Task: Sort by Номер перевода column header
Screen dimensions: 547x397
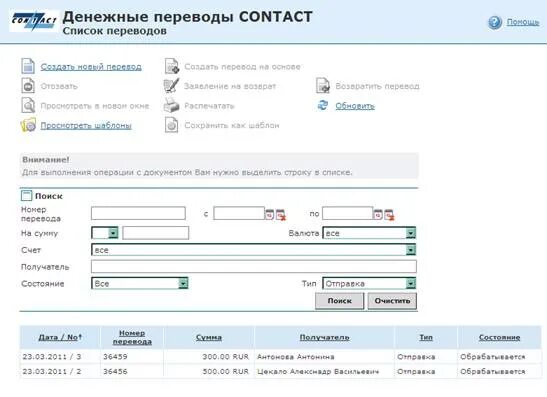Action: (x=132, y=337)
